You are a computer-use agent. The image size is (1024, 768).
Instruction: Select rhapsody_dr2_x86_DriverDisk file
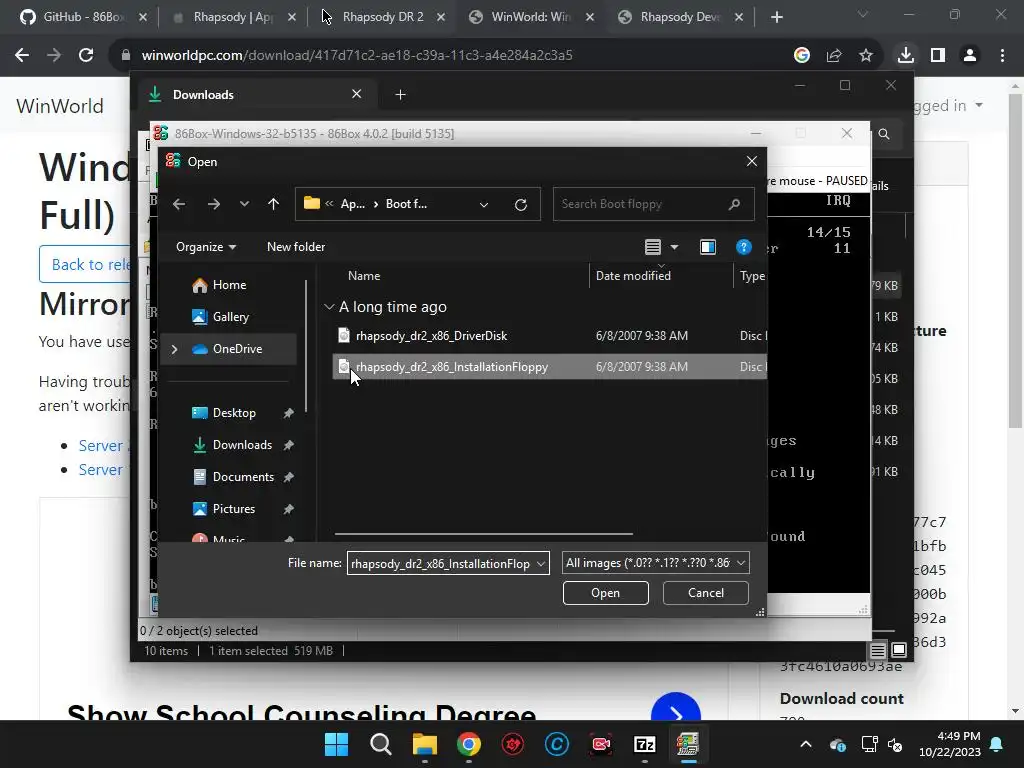click(549, 336)
